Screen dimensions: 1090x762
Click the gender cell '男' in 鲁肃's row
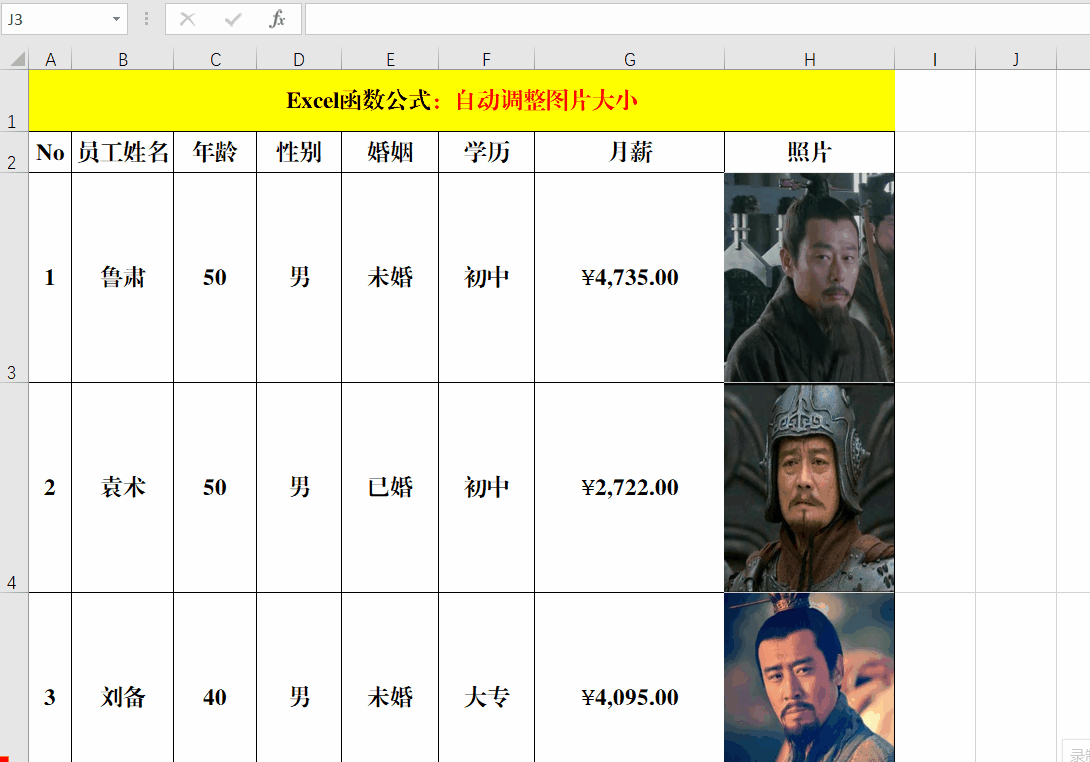point(299,277)
